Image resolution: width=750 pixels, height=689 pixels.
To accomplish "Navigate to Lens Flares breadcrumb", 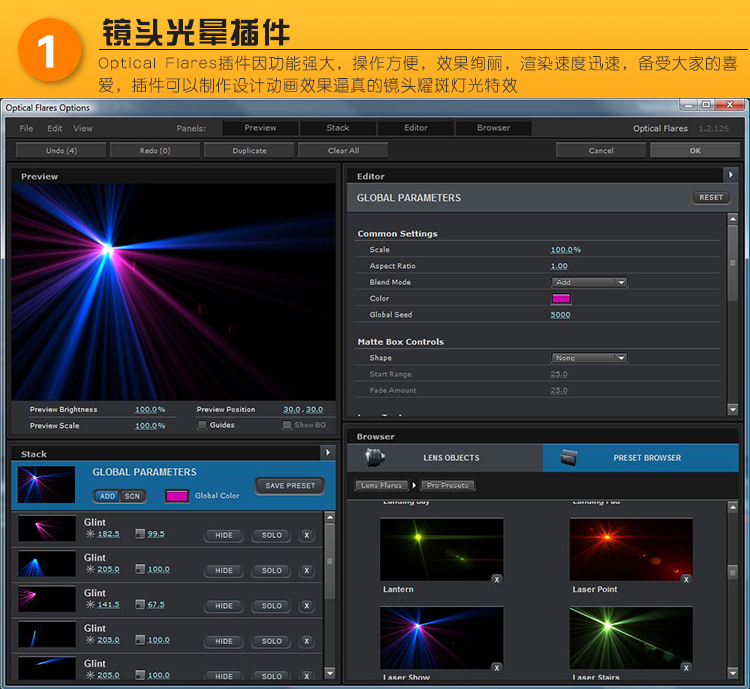I will [381, 485].
